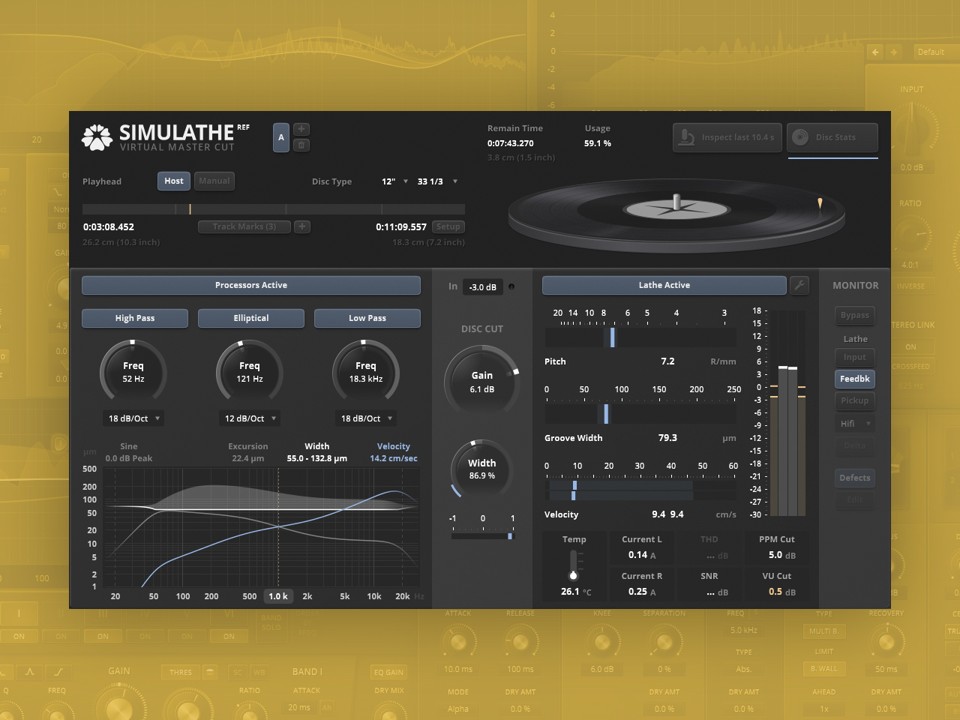
Task: Set Playhead mode to Manual
Action: pyautogui.click(x=214, y=181)
